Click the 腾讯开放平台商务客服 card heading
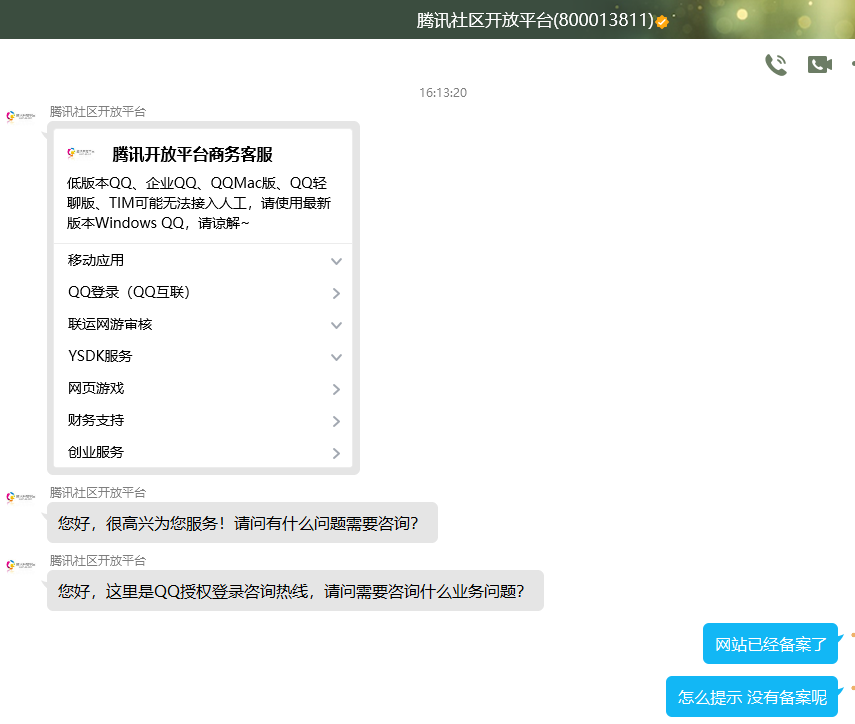Viewport: 855px width, 724px height. [192, 155]
